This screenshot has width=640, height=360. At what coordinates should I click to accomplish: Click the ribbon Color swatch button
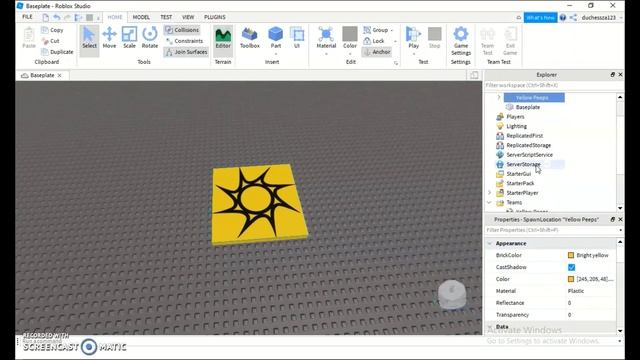350,38
